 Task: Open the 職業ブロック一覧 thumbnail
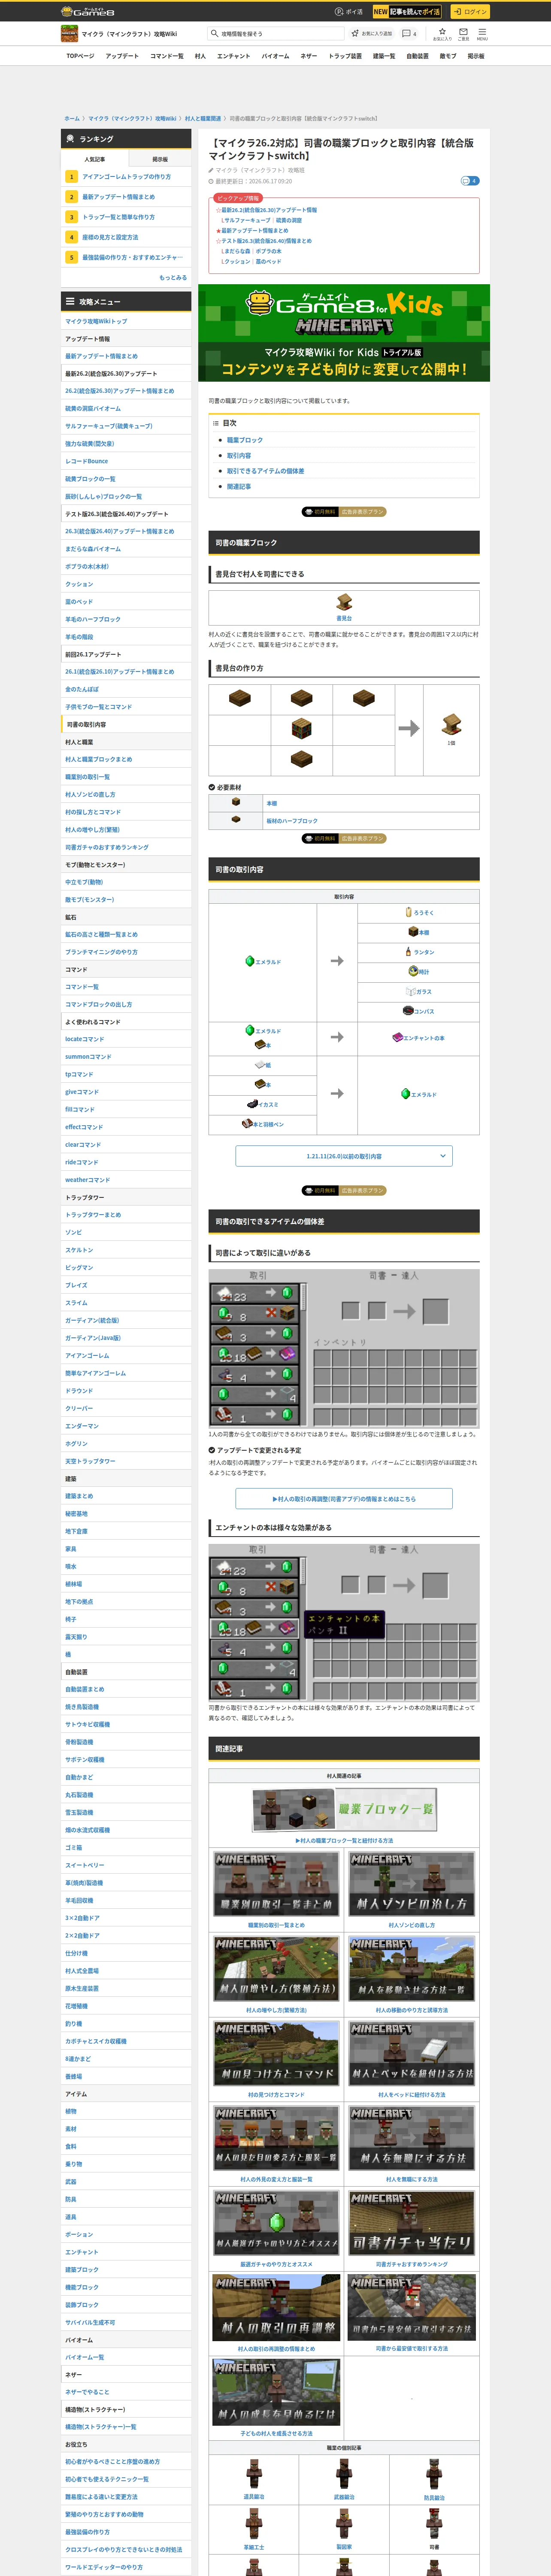pos(344,1810)
